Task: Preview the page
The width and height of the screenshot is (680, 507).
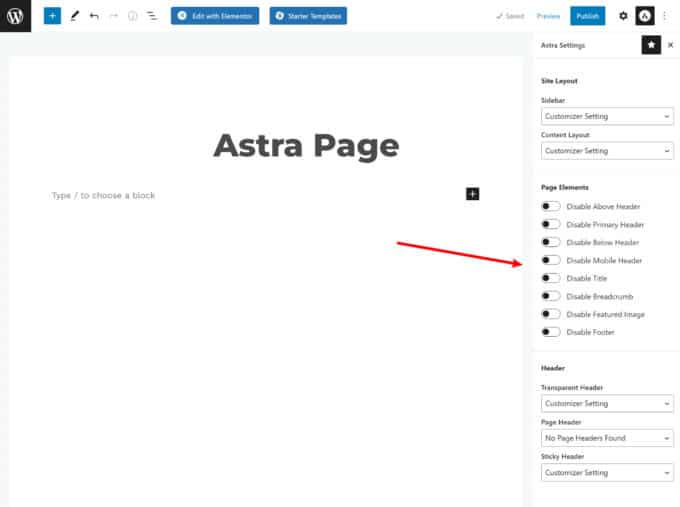Action: tap(548, 16)
